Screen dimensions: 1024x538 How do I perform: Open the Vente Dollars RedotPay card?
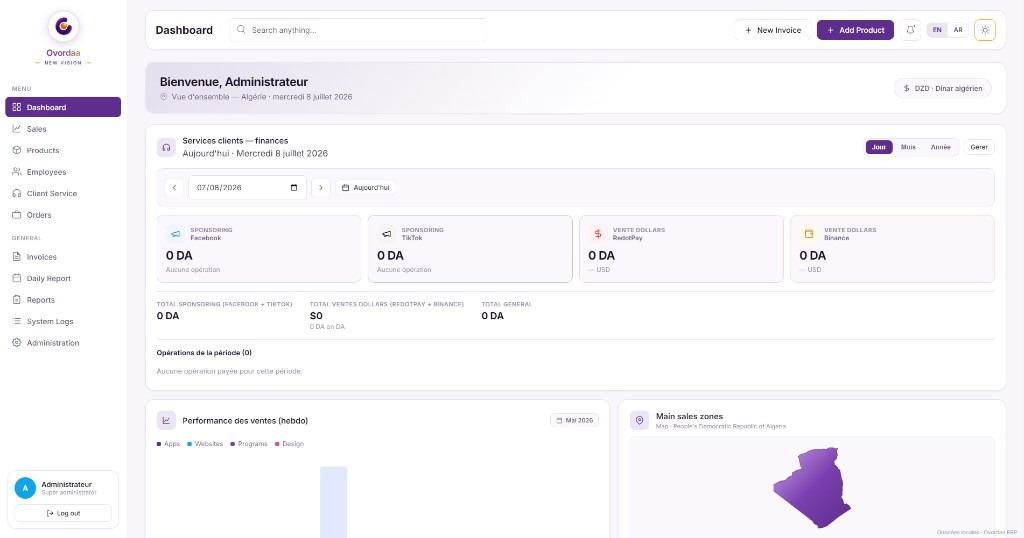681,249
